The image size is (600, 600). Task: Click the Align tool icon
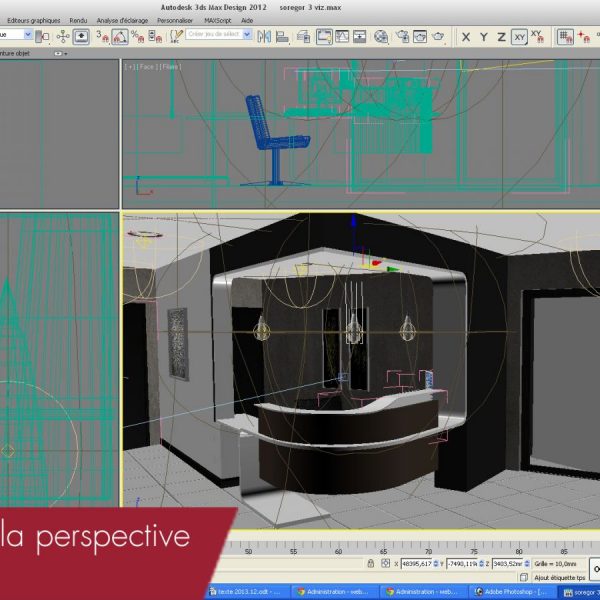pyautogui.click(x=283, y=37)
